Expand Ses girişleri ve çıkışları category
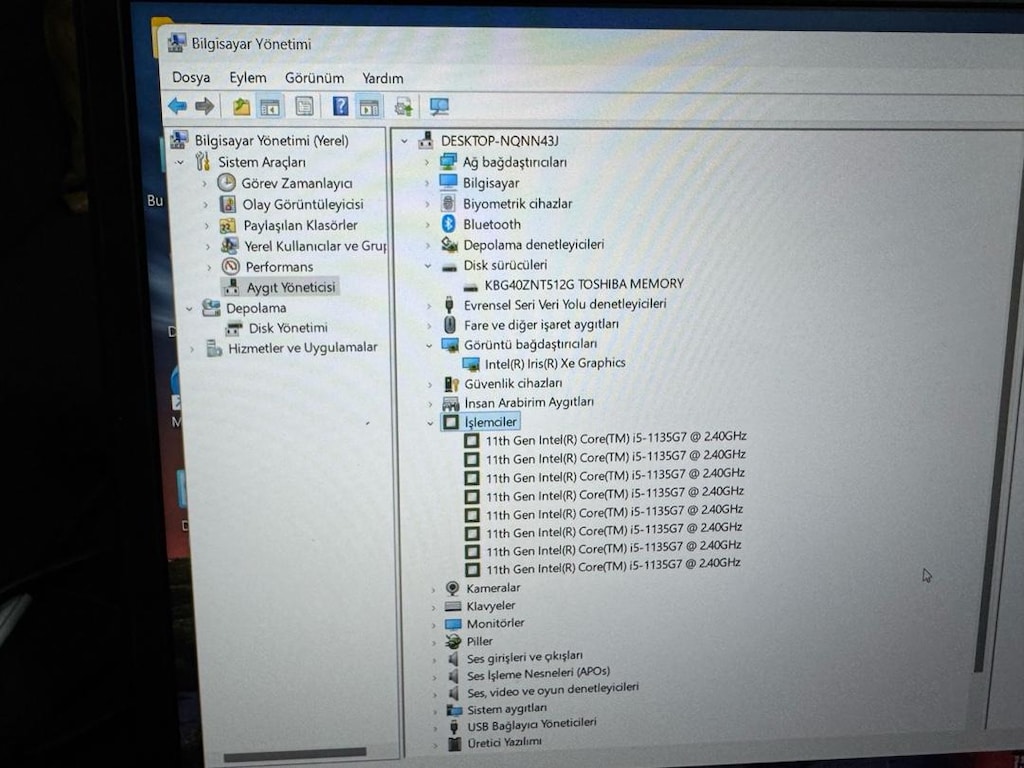 point(434,660)
